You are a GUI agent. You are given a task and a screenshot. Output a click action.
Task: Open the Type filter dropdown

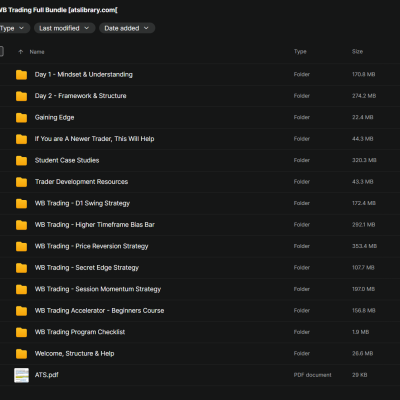pyautogui.click(x=14, y=28)
